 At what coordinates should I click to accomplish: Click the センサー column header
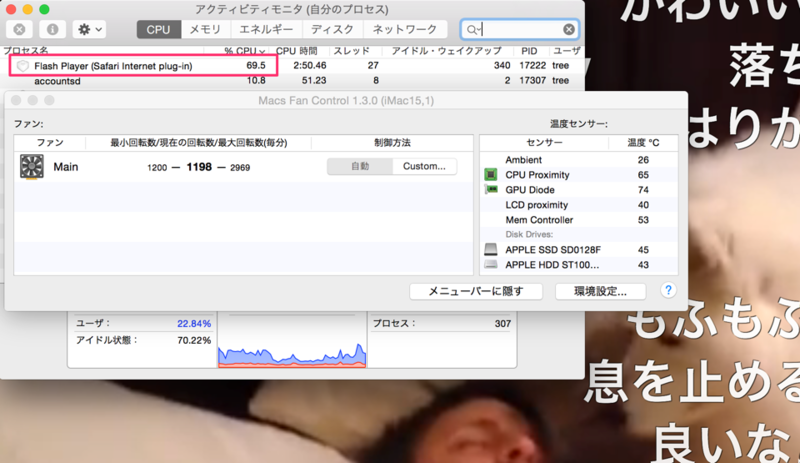tap(544, 142)
